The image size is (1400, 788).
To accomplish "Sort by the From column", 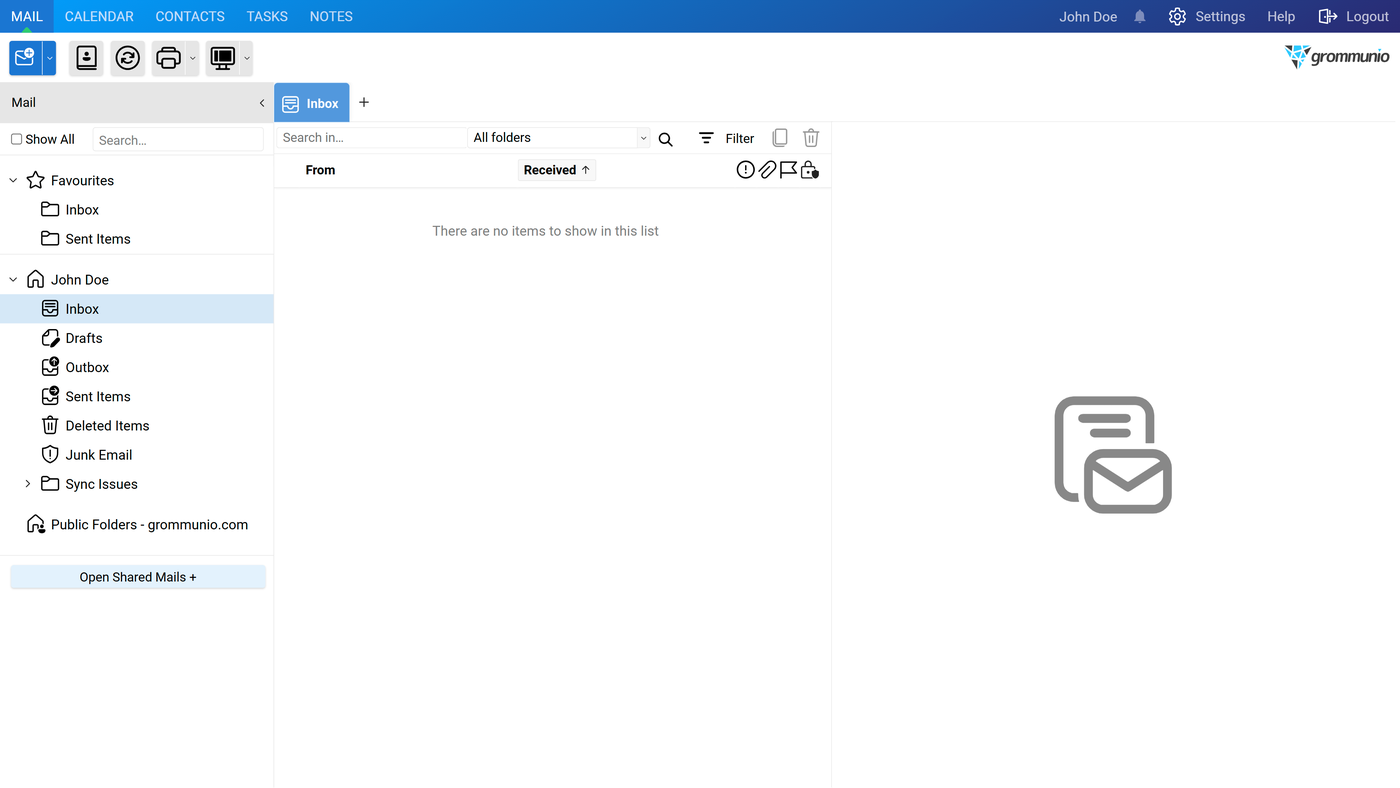I will 320,170.
